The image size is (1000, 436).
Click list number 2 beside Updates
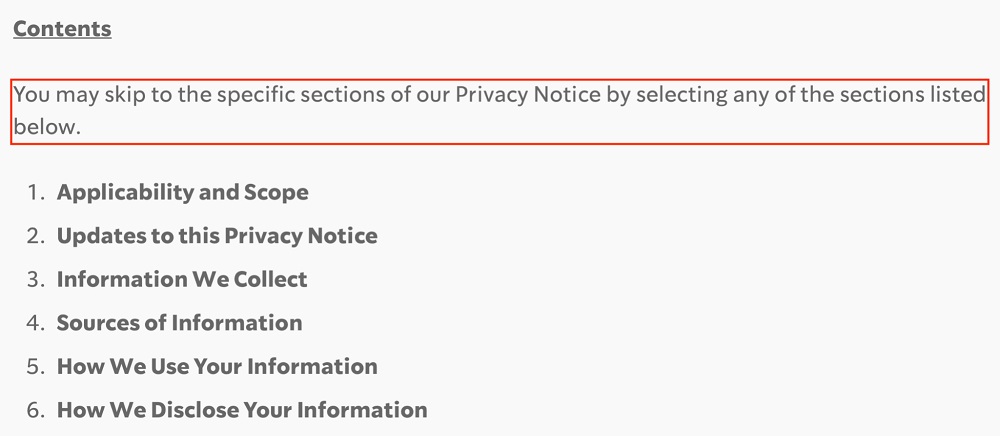point(36,236)
